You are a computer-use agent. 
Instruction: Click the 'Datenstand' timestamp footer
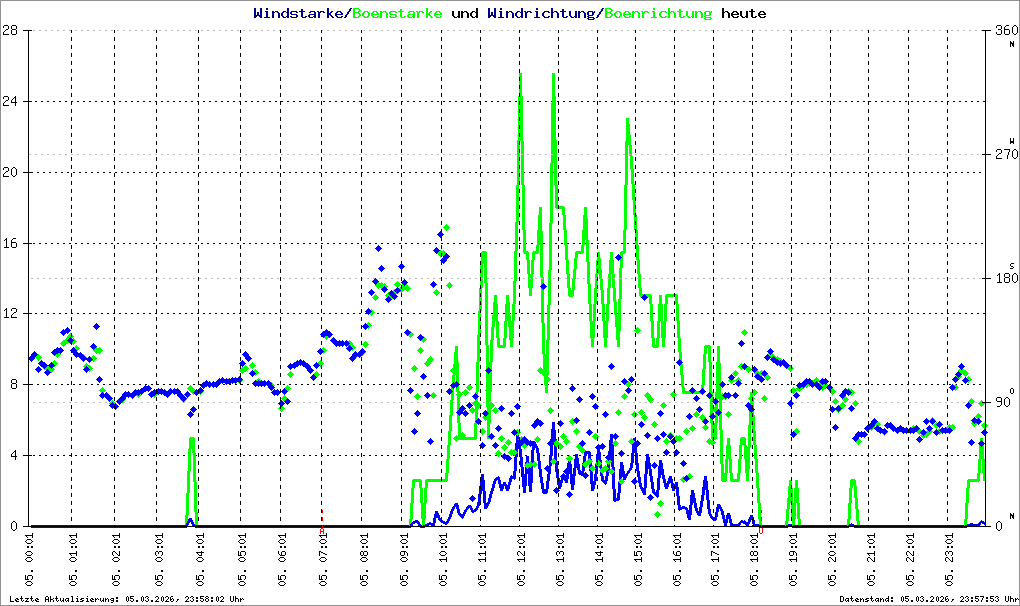click(928, 599)
